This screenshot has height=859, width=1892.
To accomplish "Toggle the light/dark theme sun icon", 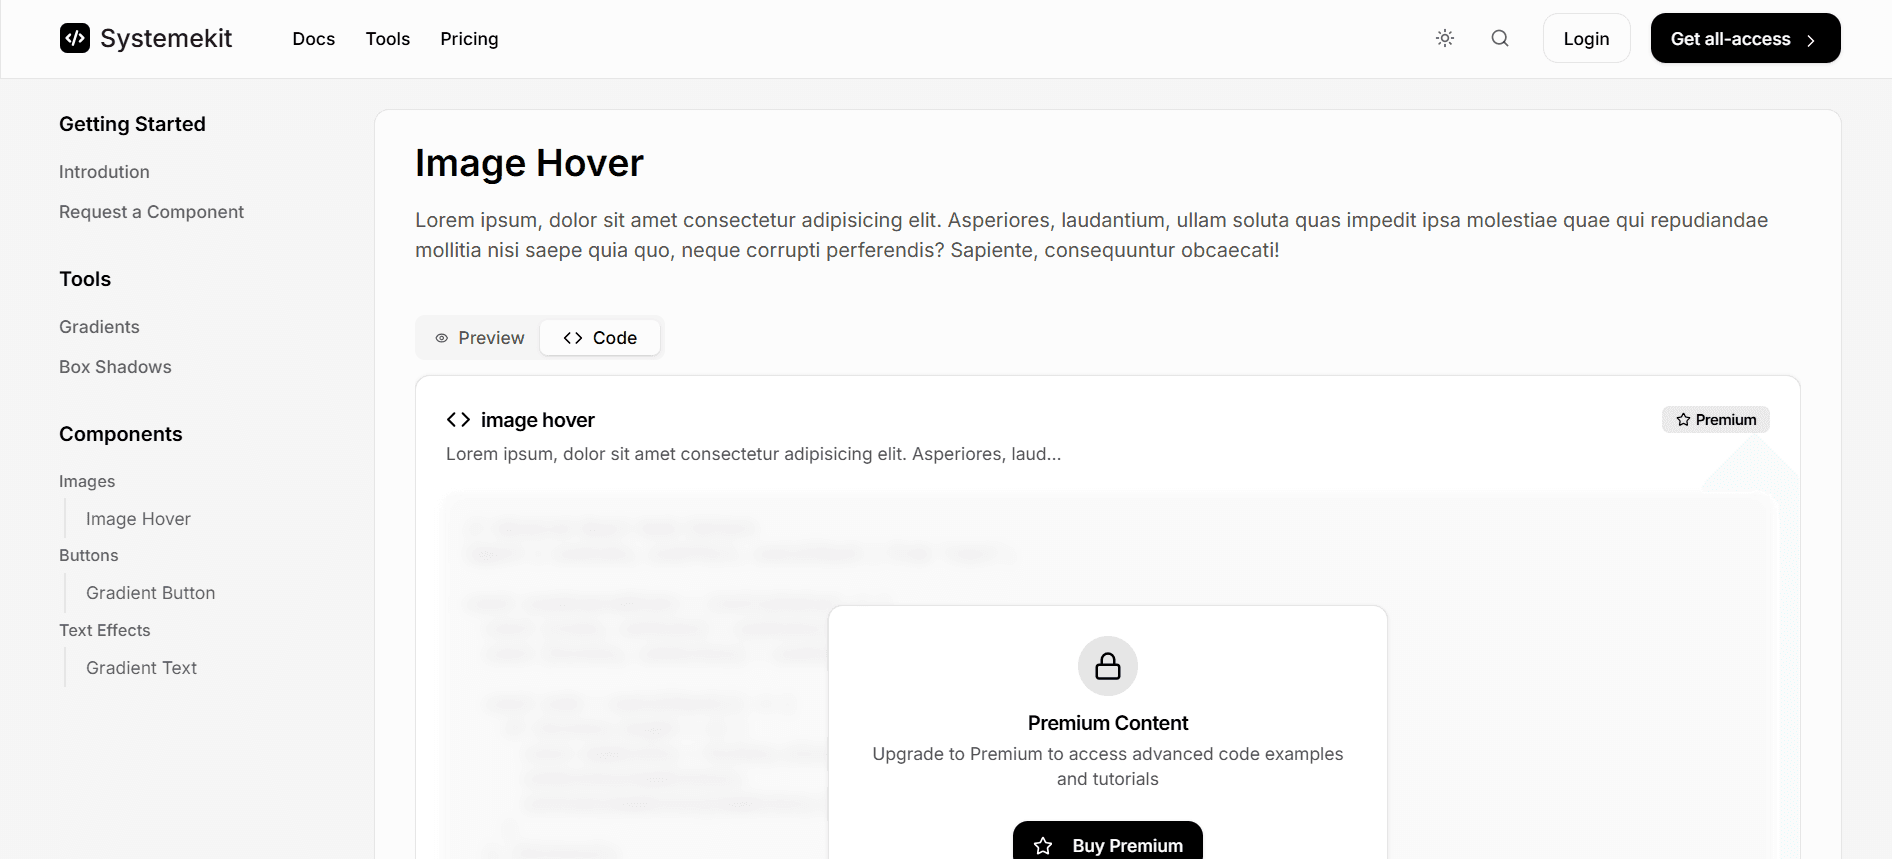I will 1445,38.
